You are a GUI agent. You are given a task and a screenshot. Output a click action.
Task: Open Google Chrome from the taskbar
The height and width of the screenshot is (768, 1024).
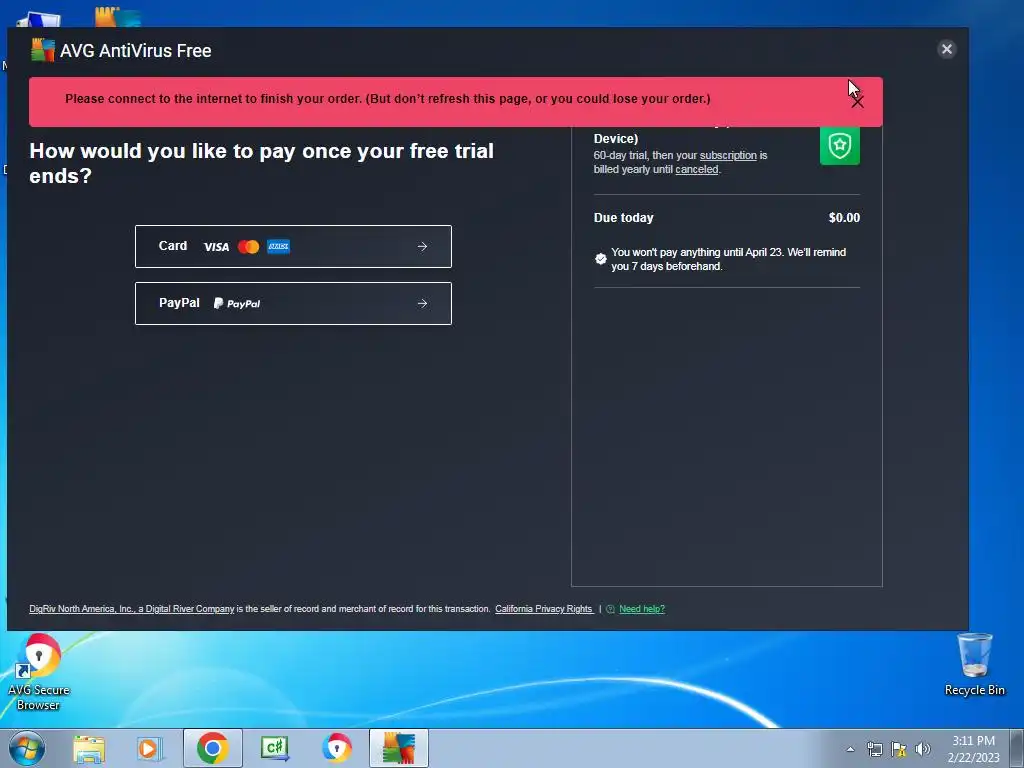click(212, 748)
